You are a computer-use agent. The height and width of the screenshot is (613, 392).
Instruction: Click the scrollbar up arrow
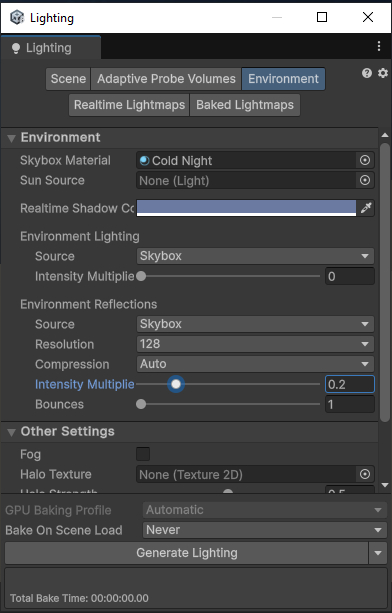point(385,135)
